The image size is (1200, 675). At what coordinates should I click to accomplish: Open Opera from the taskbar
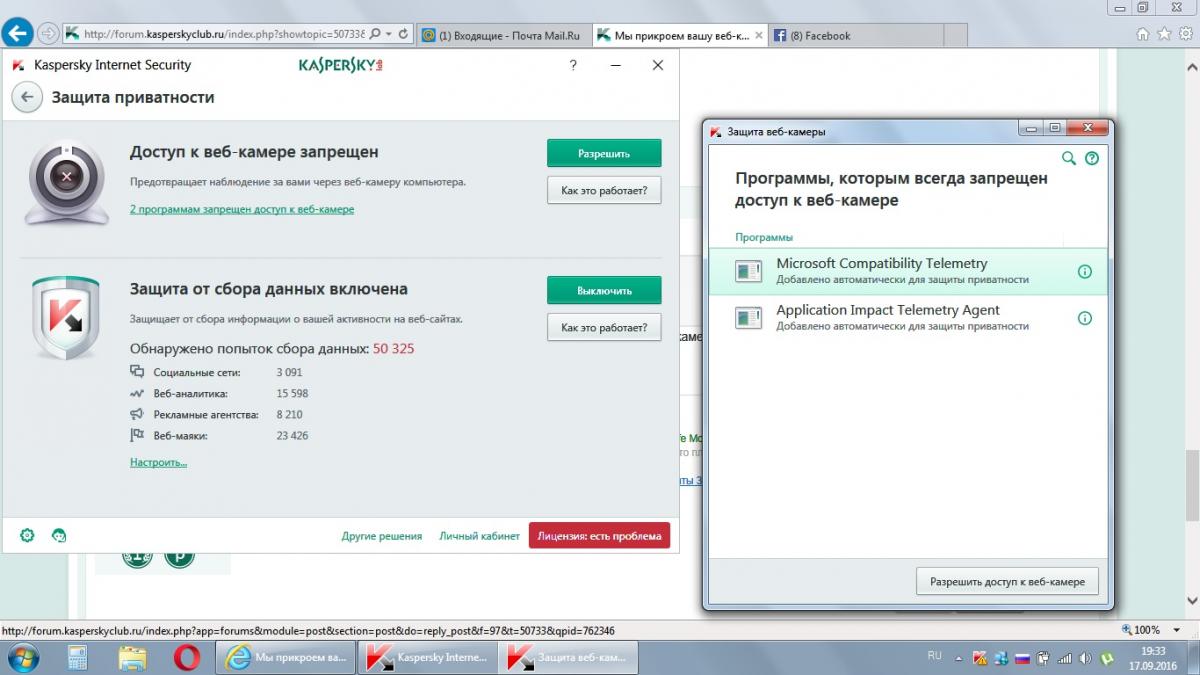coord(187,658)
